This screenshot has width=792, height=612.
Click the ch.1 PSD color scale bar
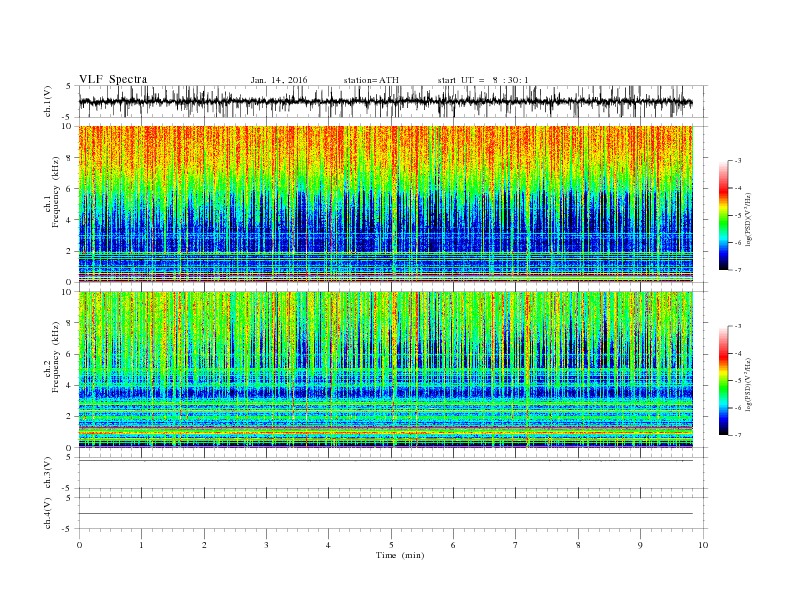(x=723, y=215)
